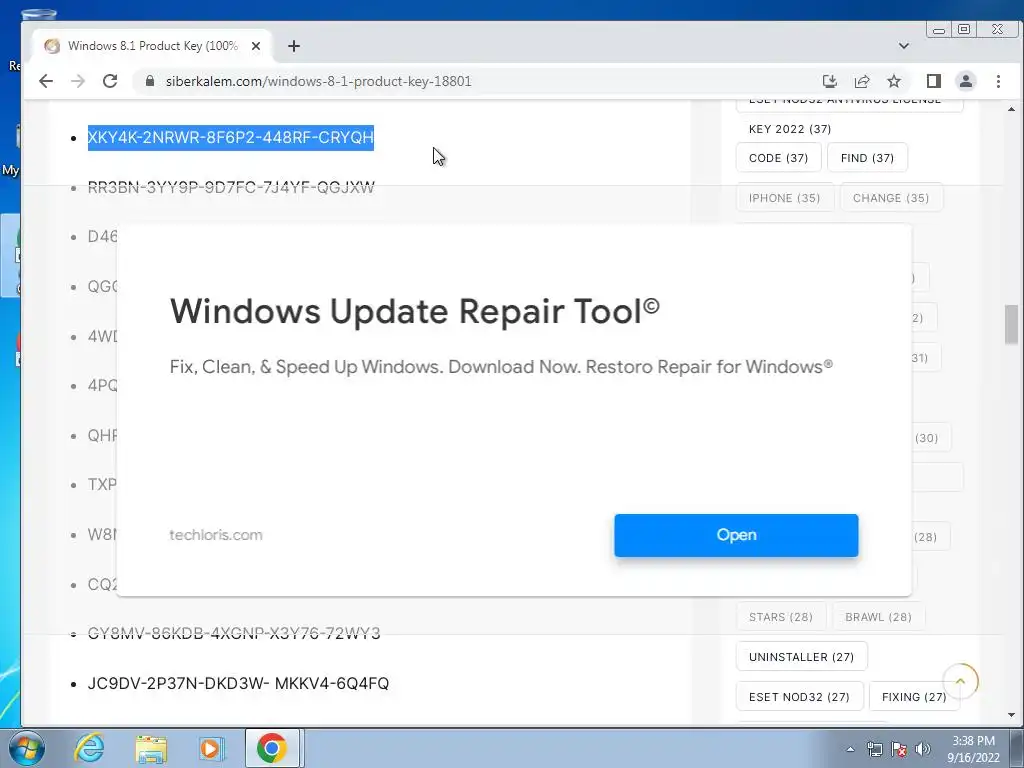Click the STARS (28) tag

pos(781,617)
